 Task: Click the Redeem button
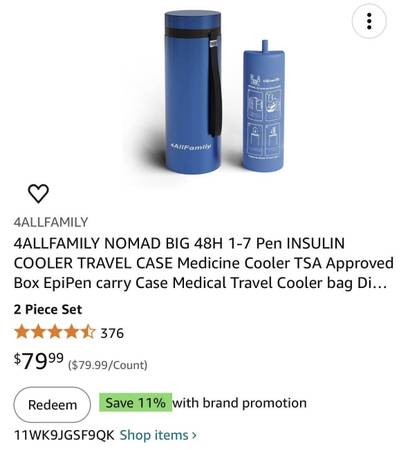click(x=52, y=405)
